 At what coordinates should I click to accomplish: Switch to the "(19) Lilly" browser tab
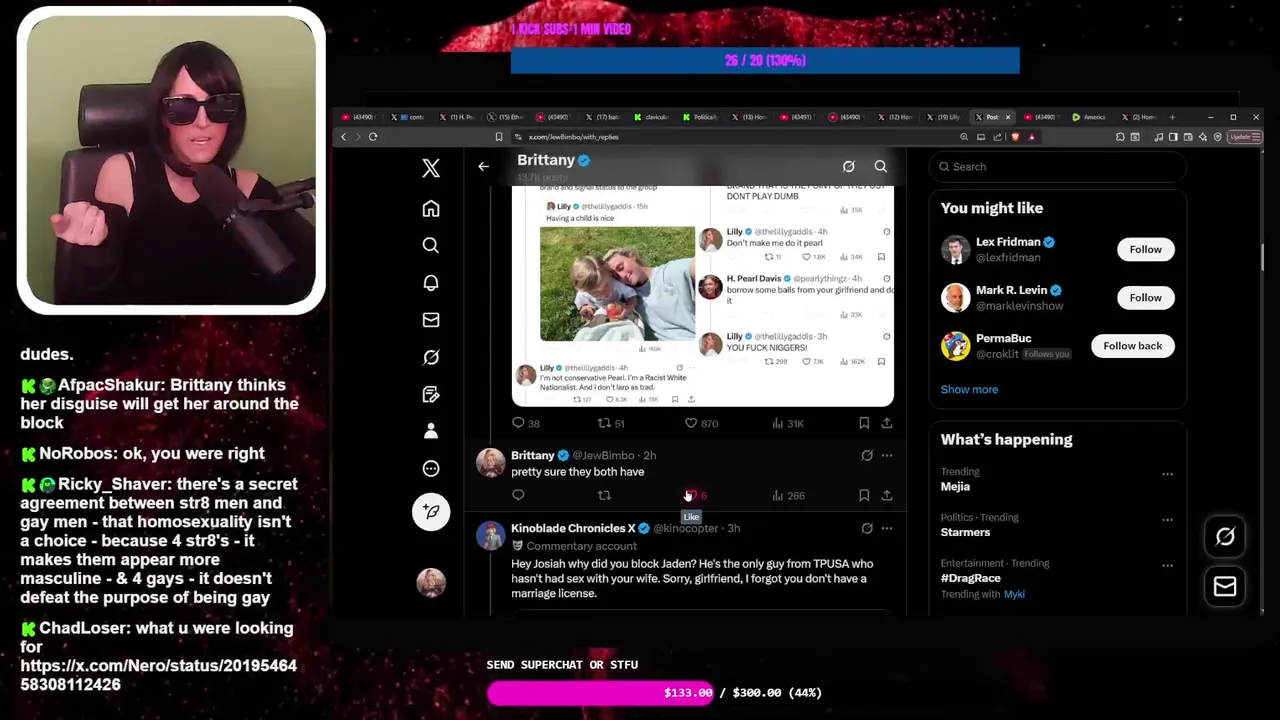click(x=946, y=117)
